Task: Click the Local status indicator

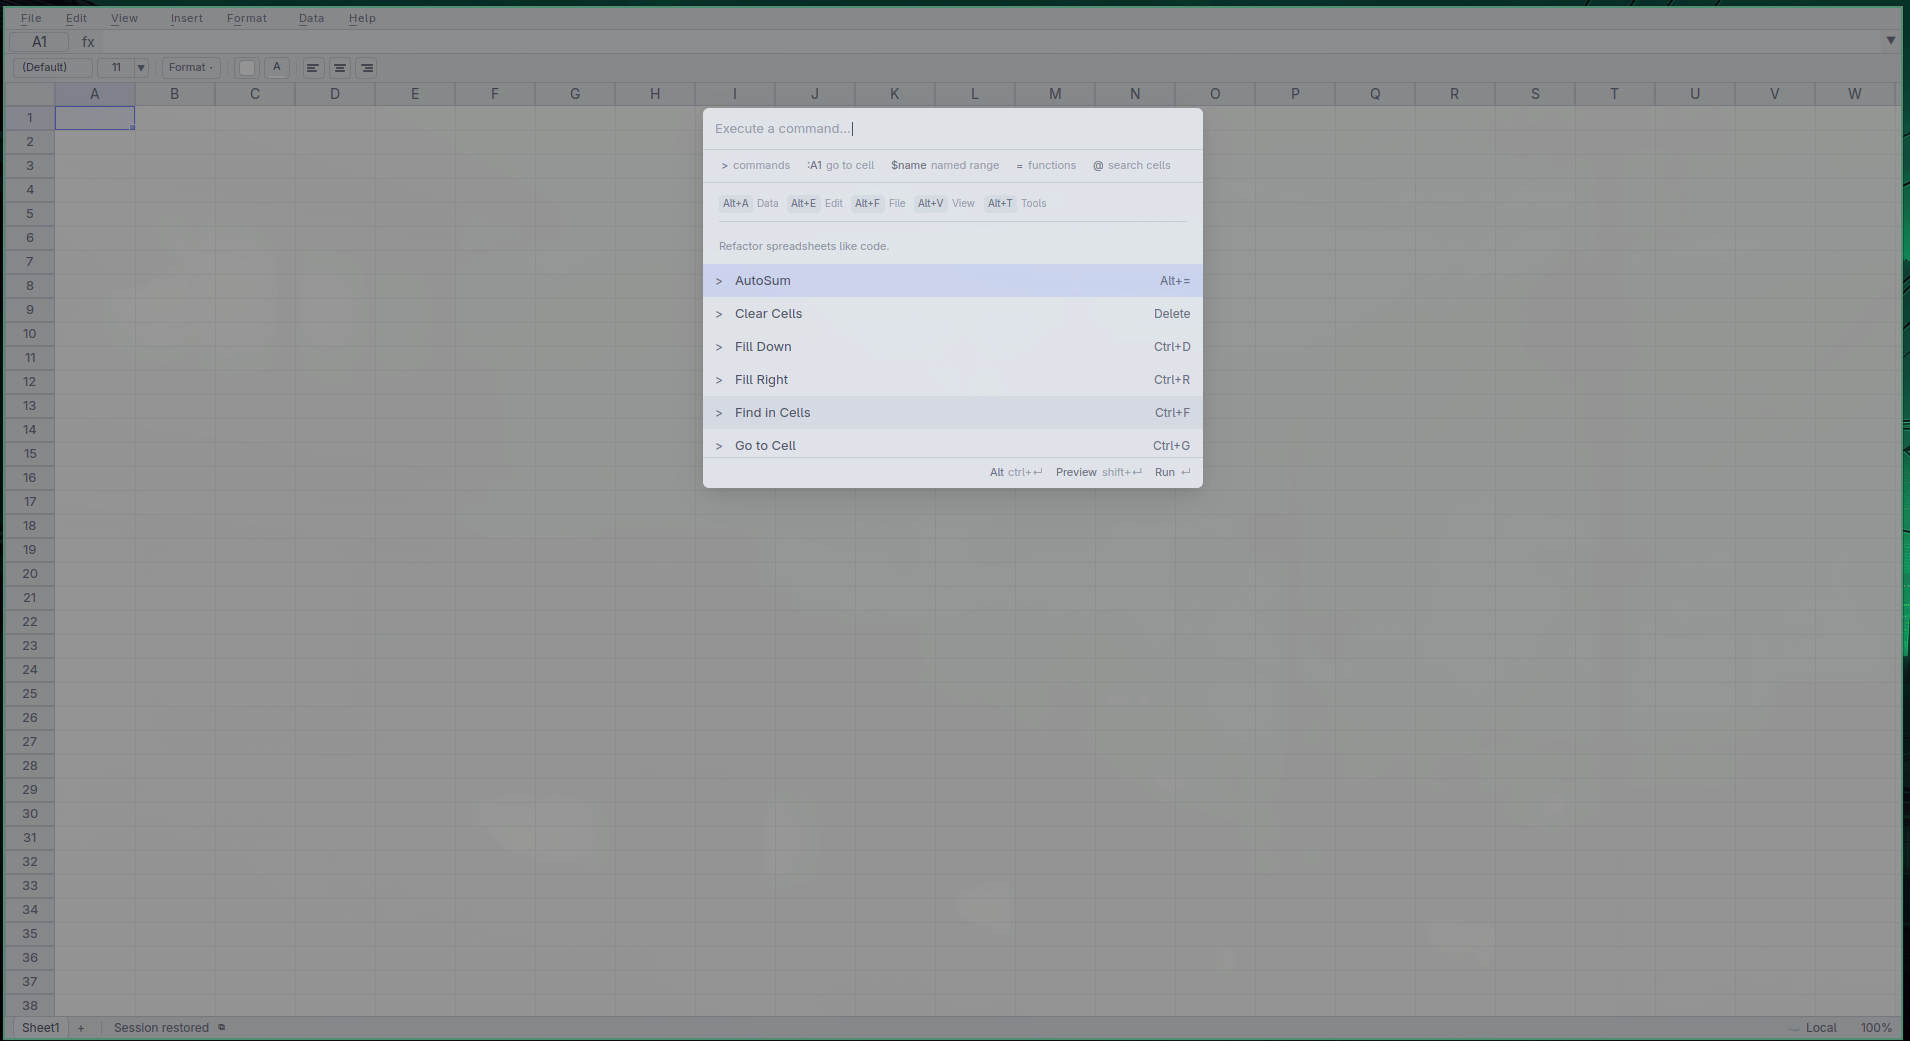Action: pyautogui.click(x=1821, y=1028)
